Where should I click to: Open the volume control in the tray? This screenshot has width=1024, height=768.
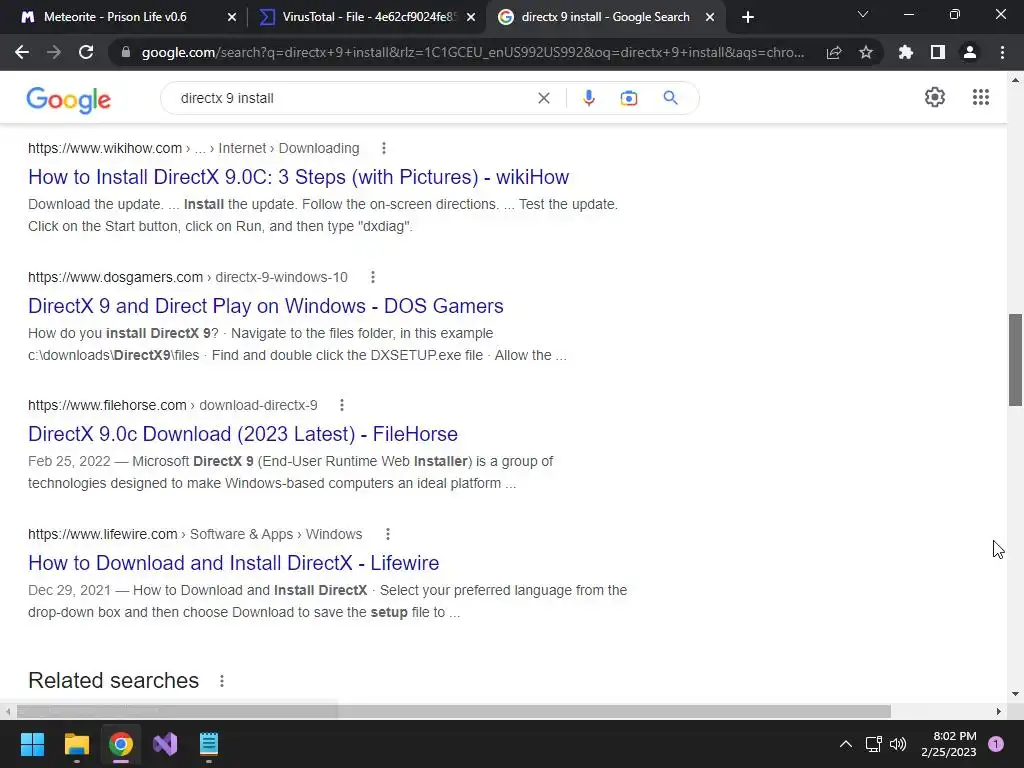click(898, 744)
